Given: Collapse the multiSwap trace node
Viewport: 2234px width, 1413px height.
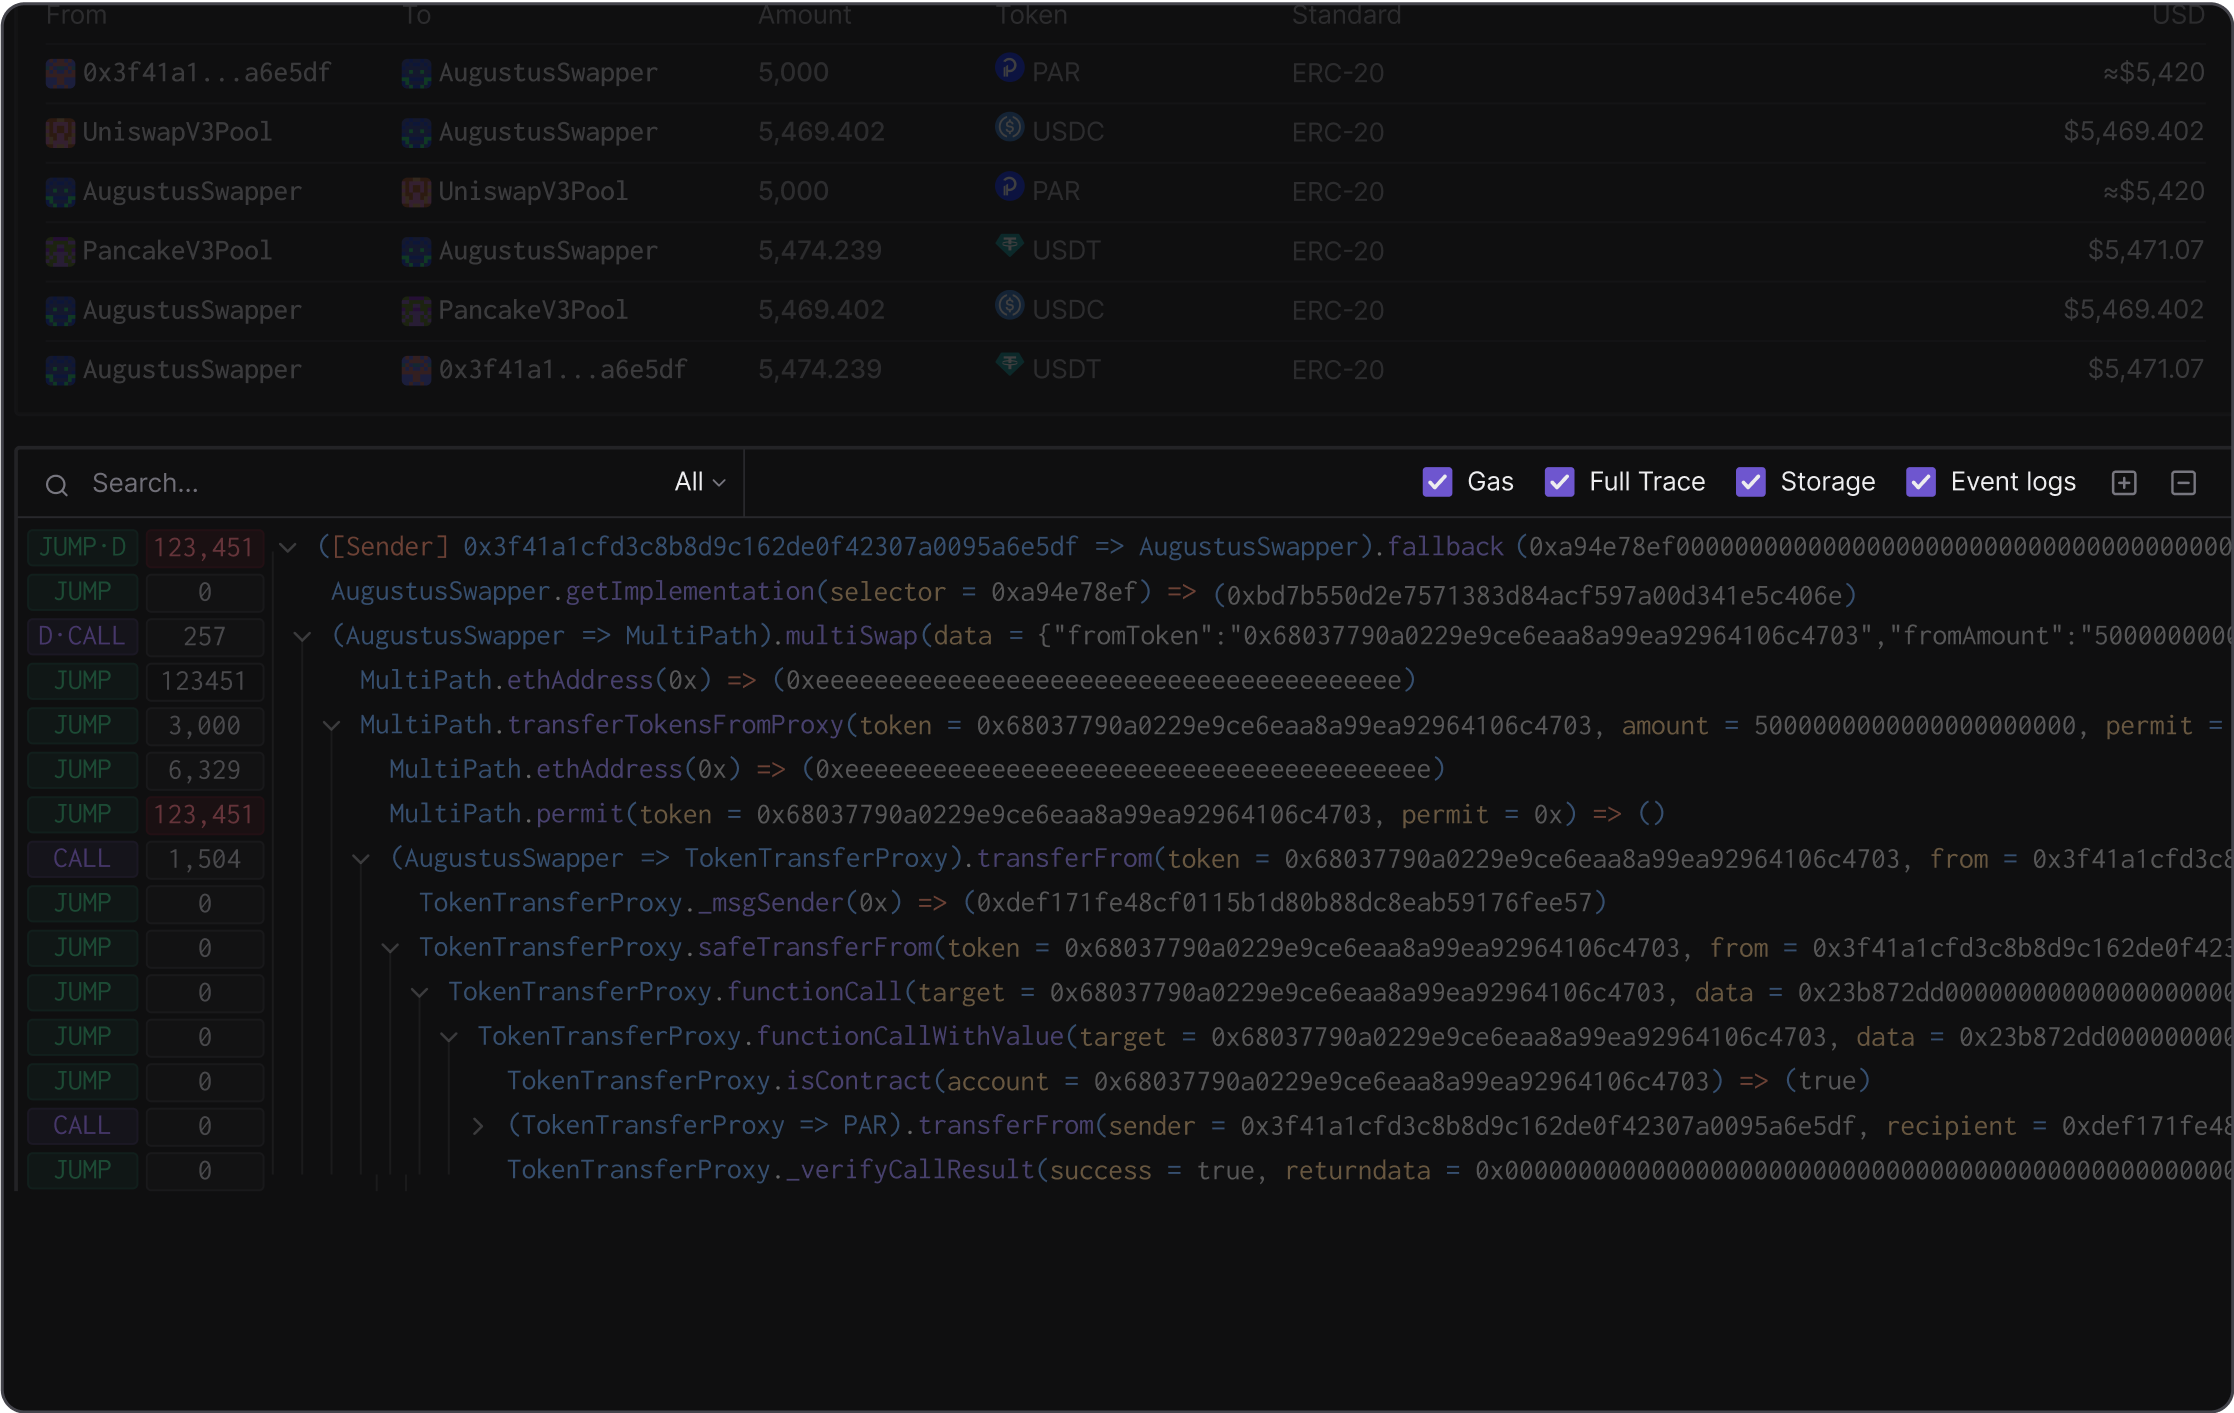Looking at the screenshot, I should coord(302,637).
